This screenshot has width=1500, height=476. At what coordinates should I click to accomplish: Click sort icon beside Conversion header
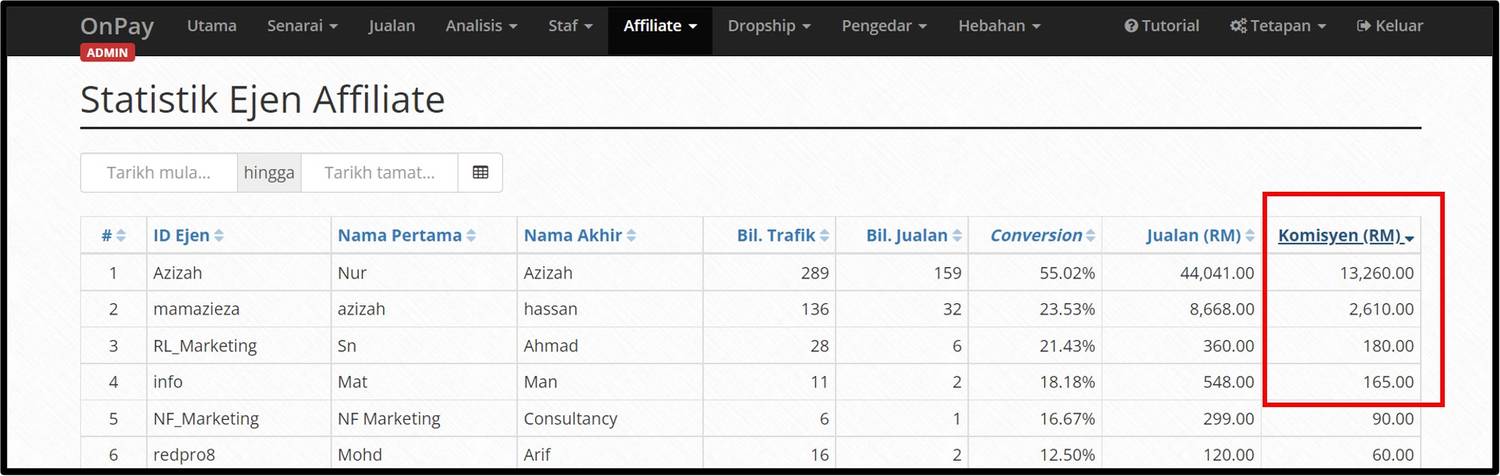1091,236
